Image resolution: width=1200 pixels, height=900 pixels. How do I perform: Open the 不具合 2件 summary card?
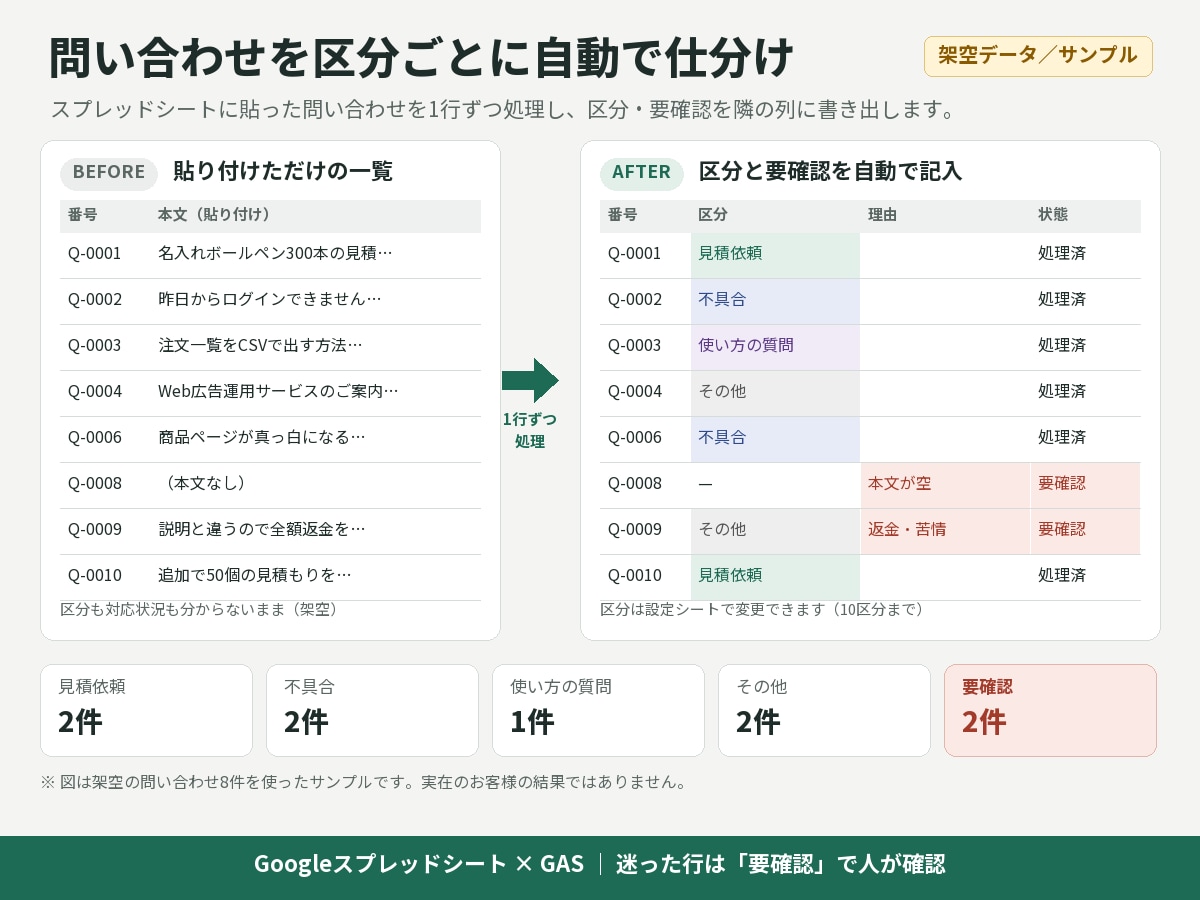pos(372,710)
